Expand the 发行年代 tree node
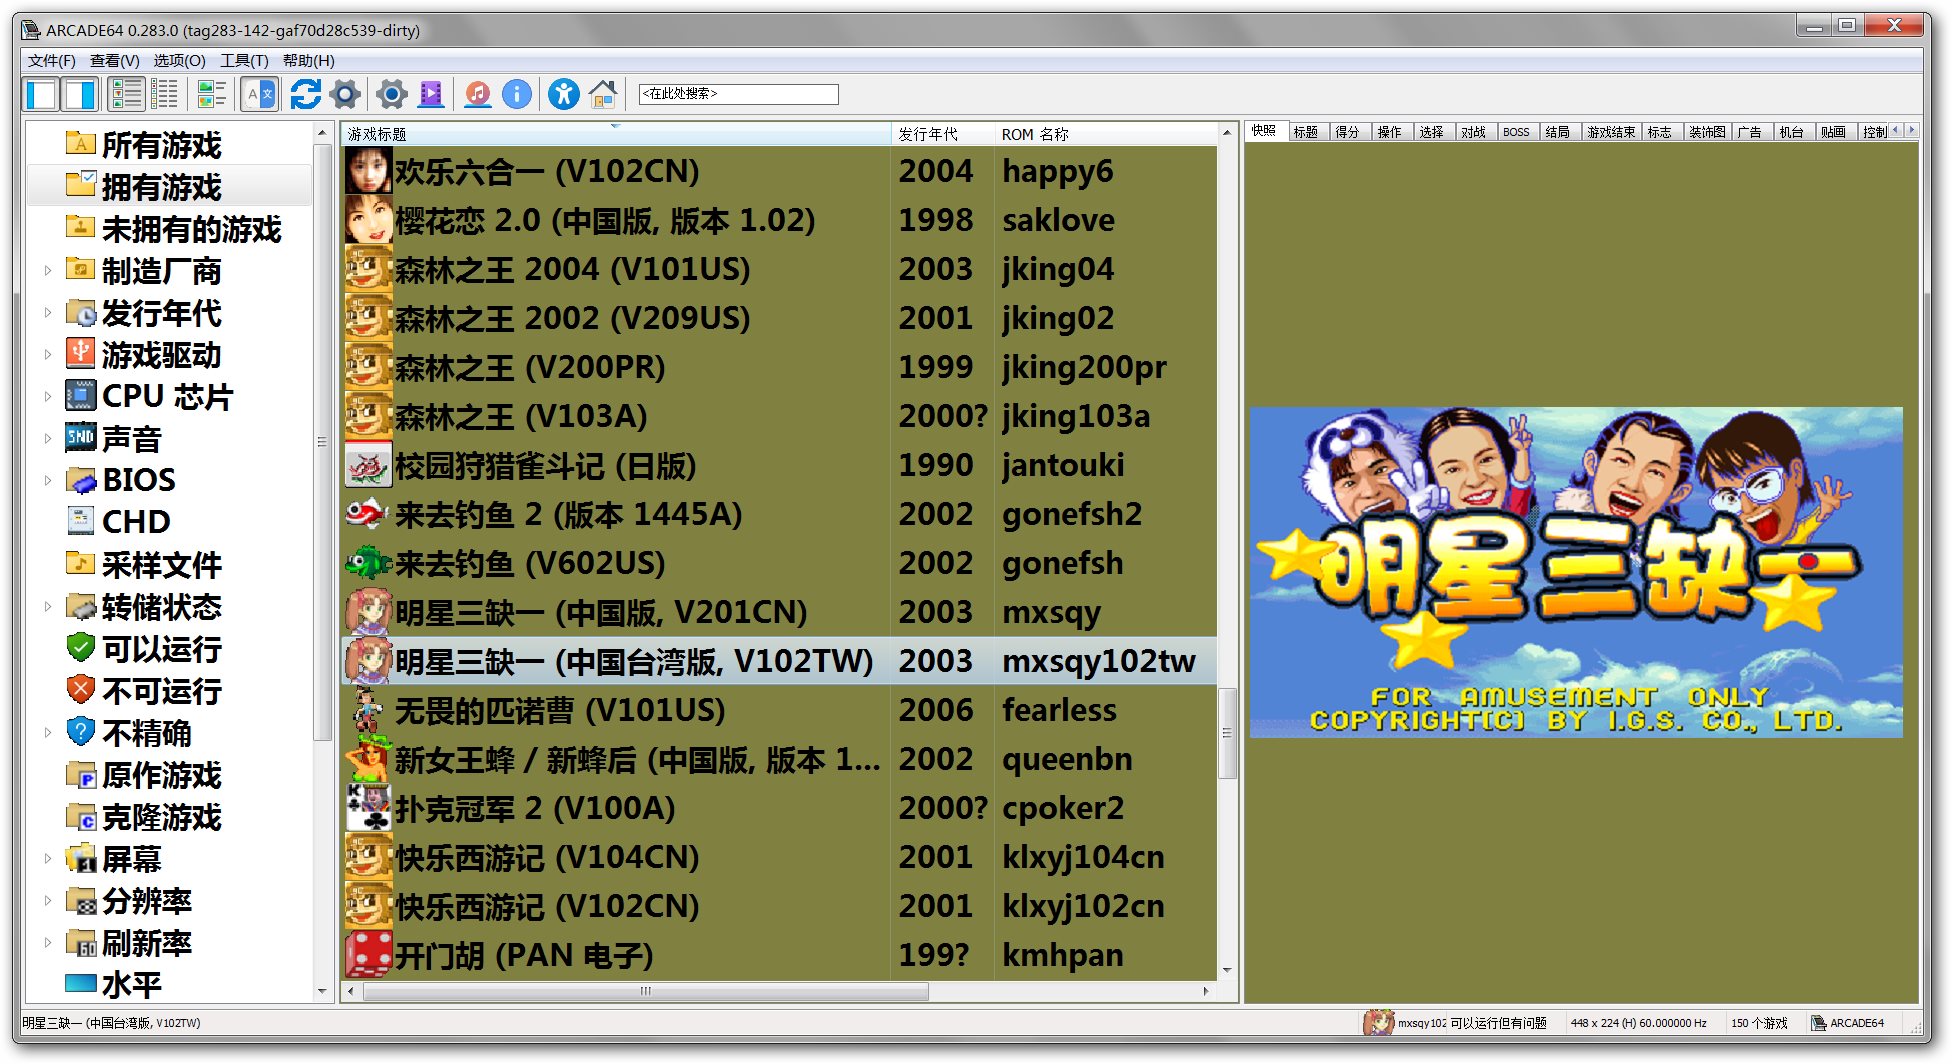This screenshot has width=1952, height=1064. tap(47, 312)
